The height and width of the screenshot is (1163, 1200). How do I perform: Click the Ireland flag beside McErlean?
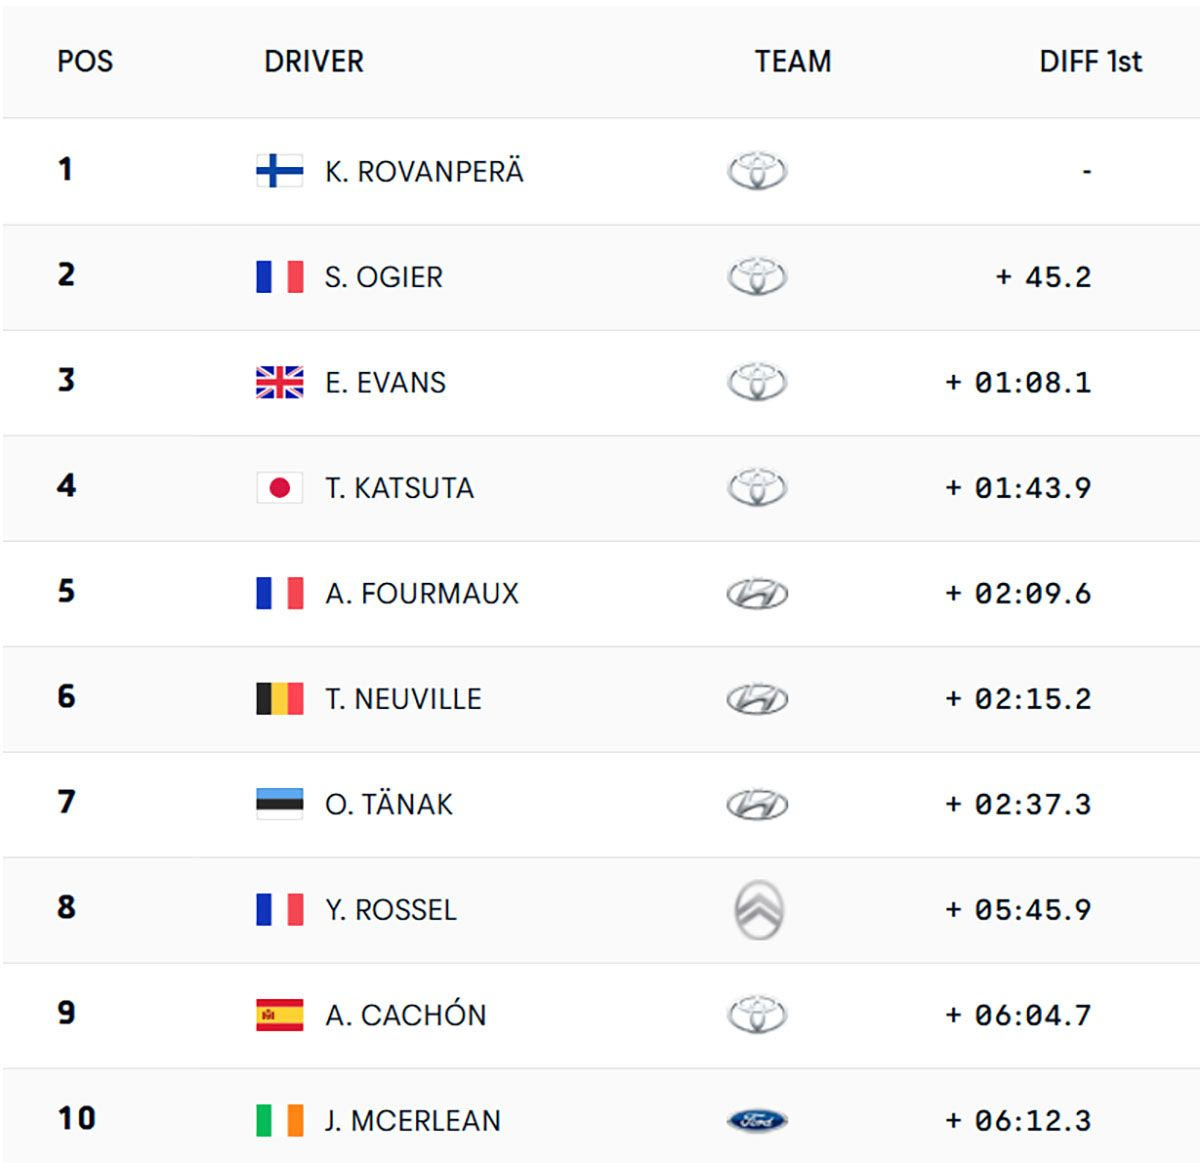279,1120
